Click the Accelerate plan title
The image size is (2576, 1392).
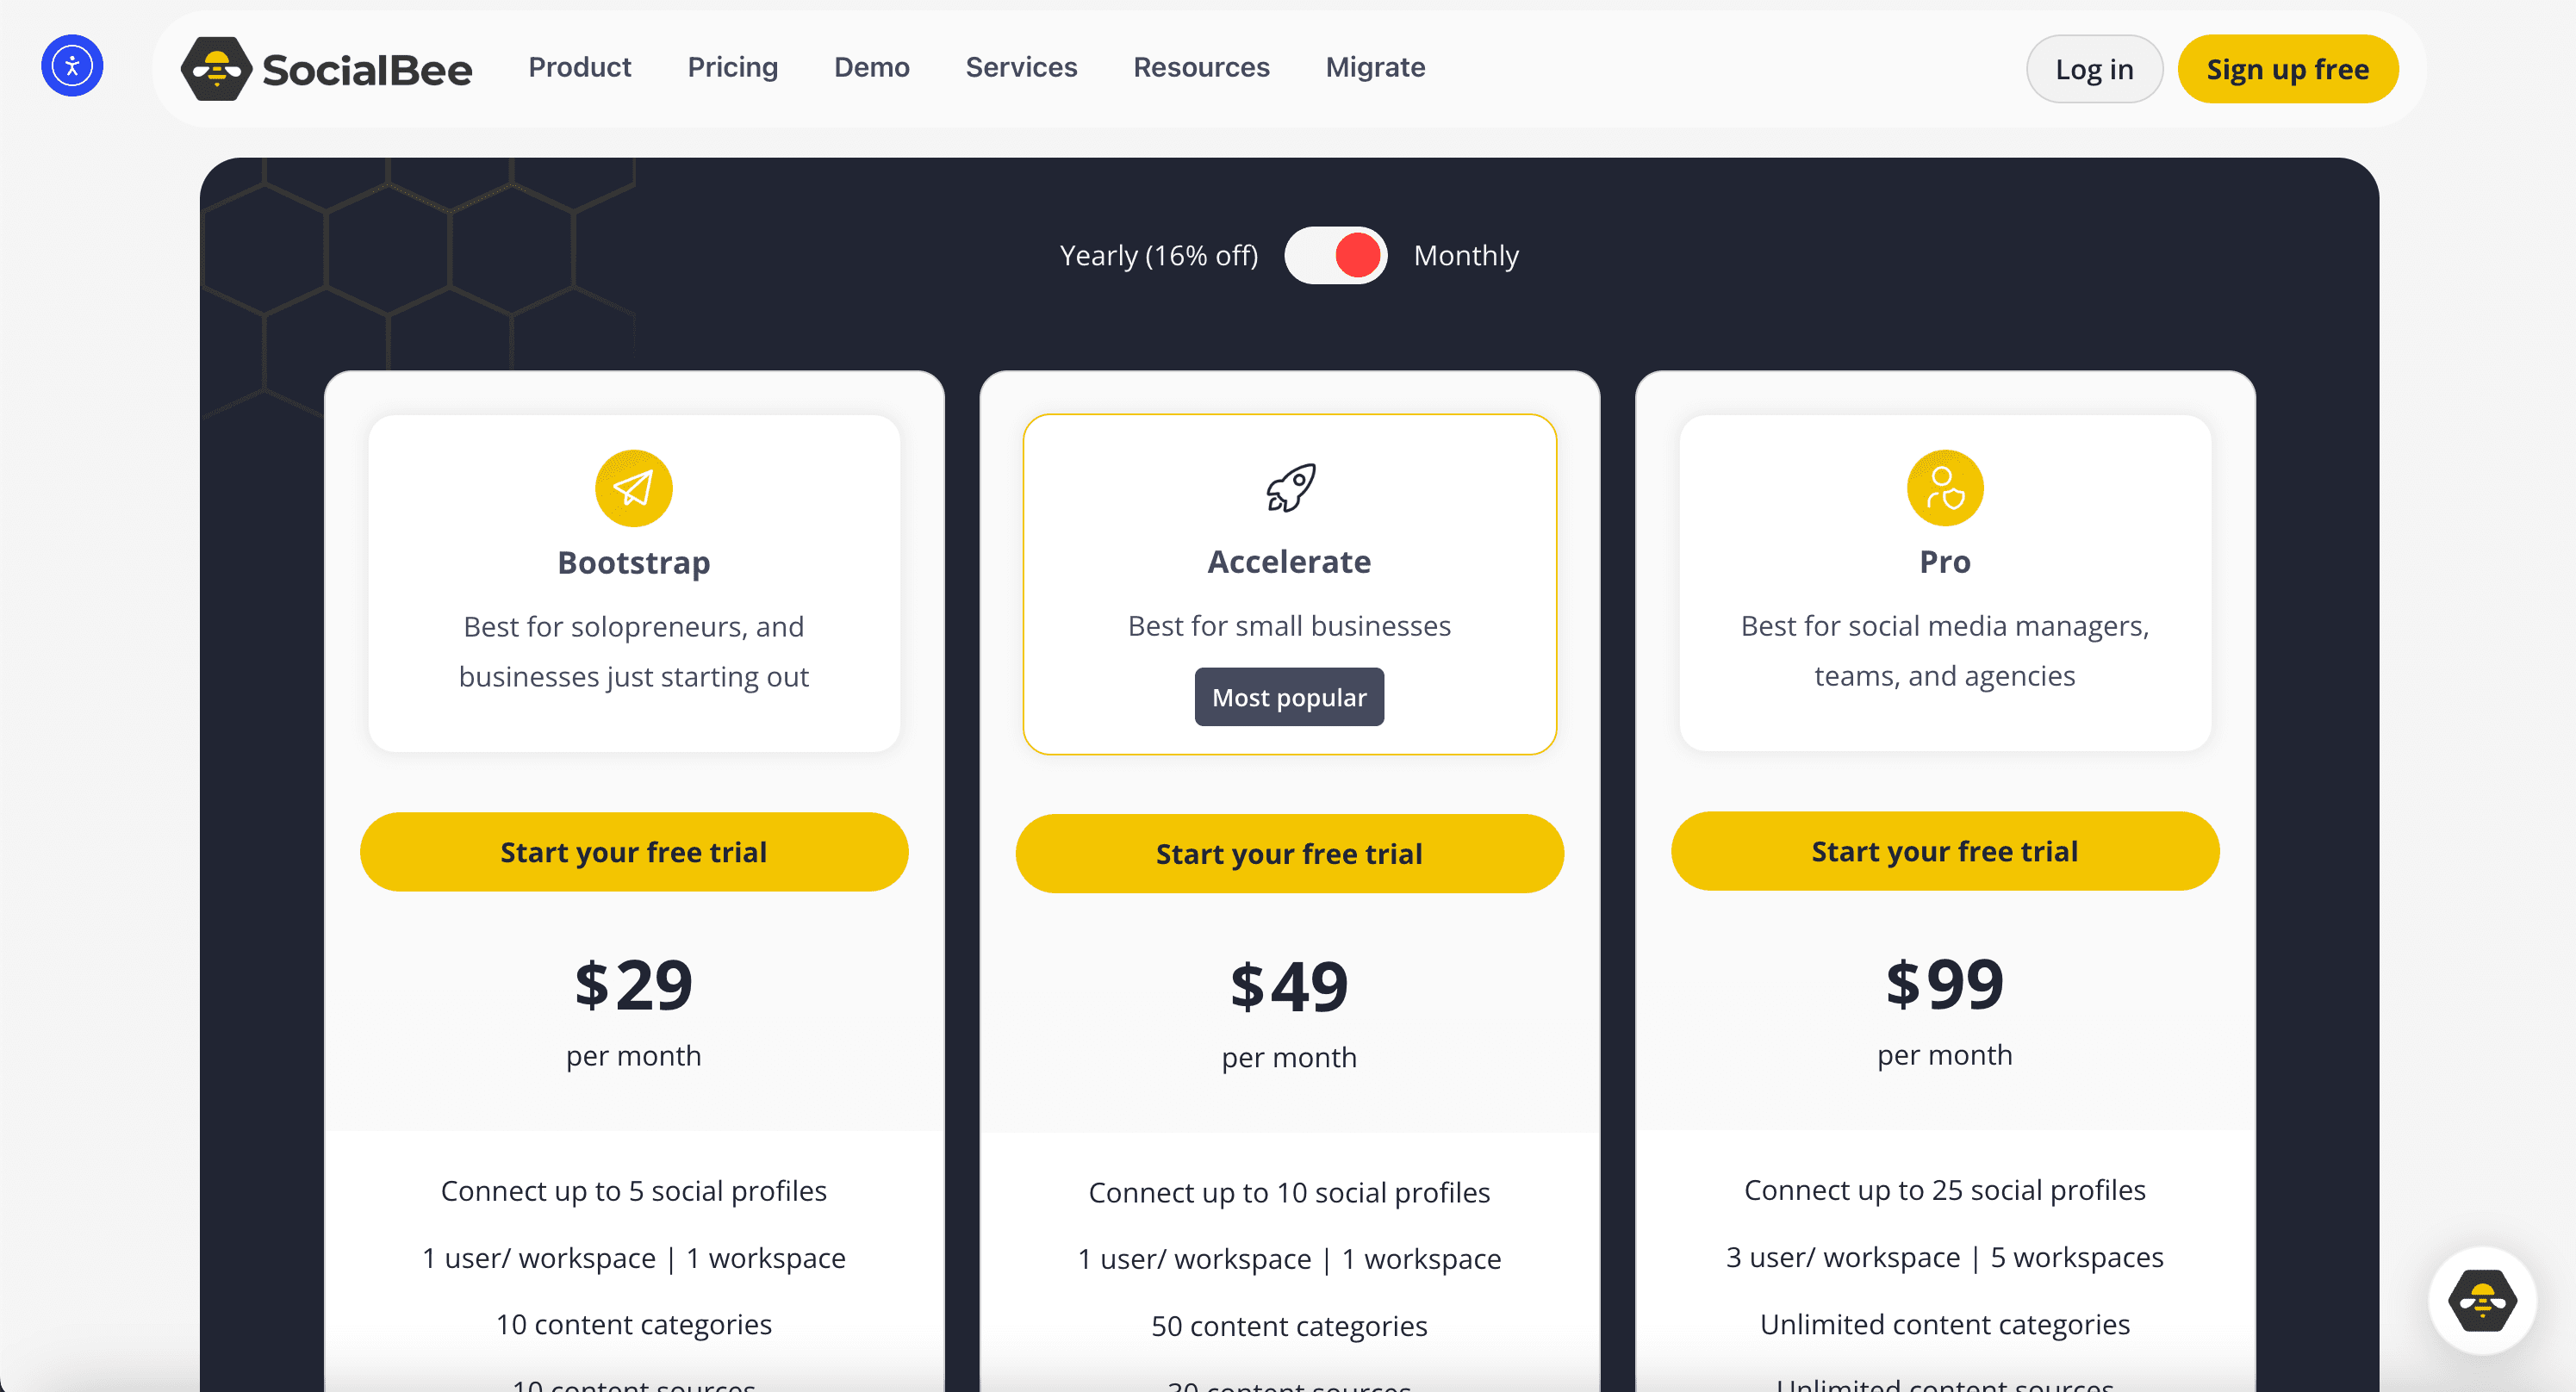(x=1290, y=562)
